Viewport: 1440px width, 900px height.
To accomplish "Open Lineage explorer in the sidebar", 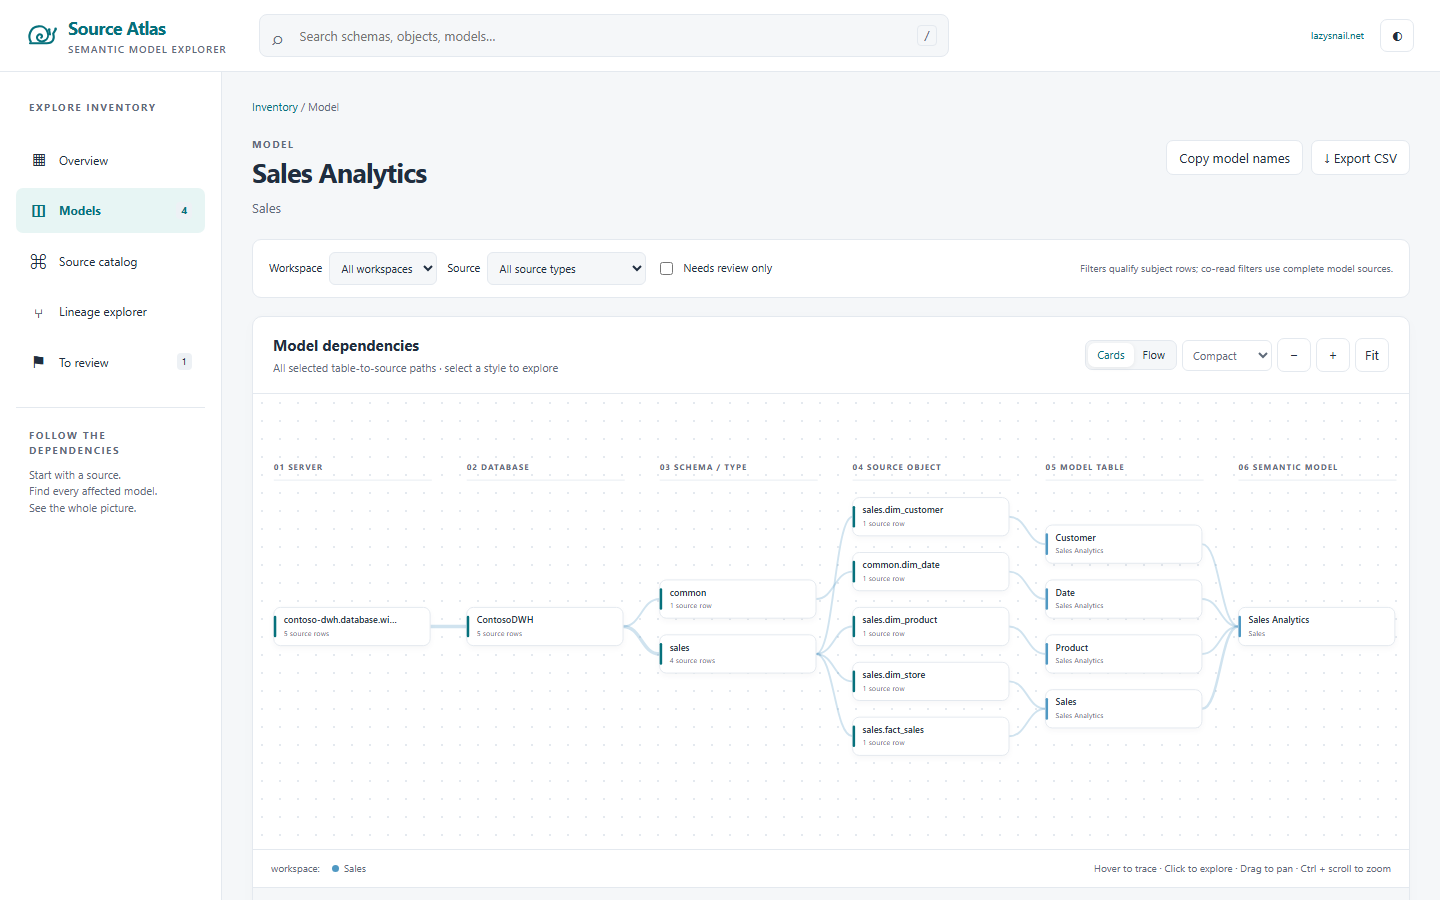I will point(110,312).
